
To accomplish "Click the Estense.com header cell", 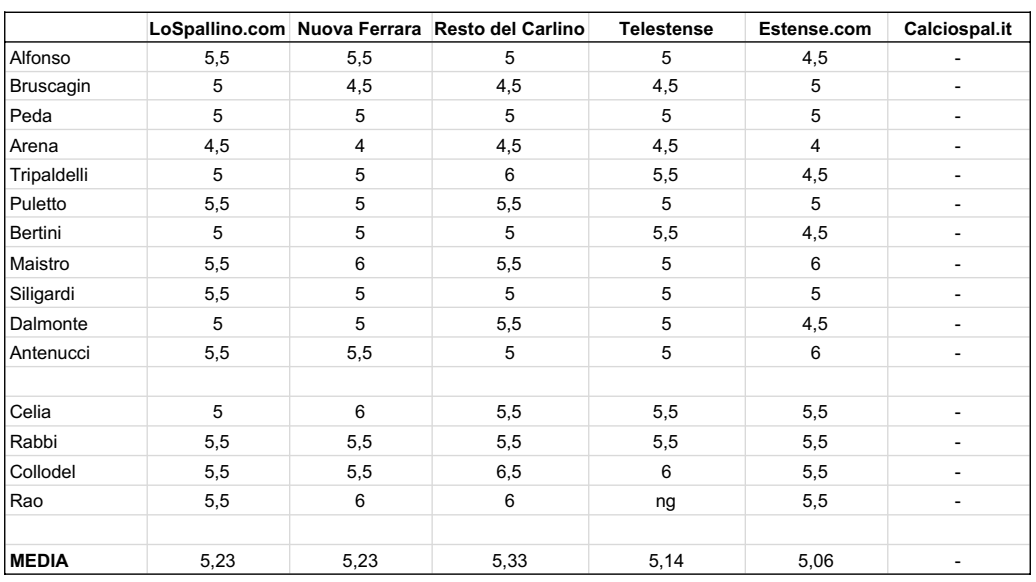I will point(815,29).
